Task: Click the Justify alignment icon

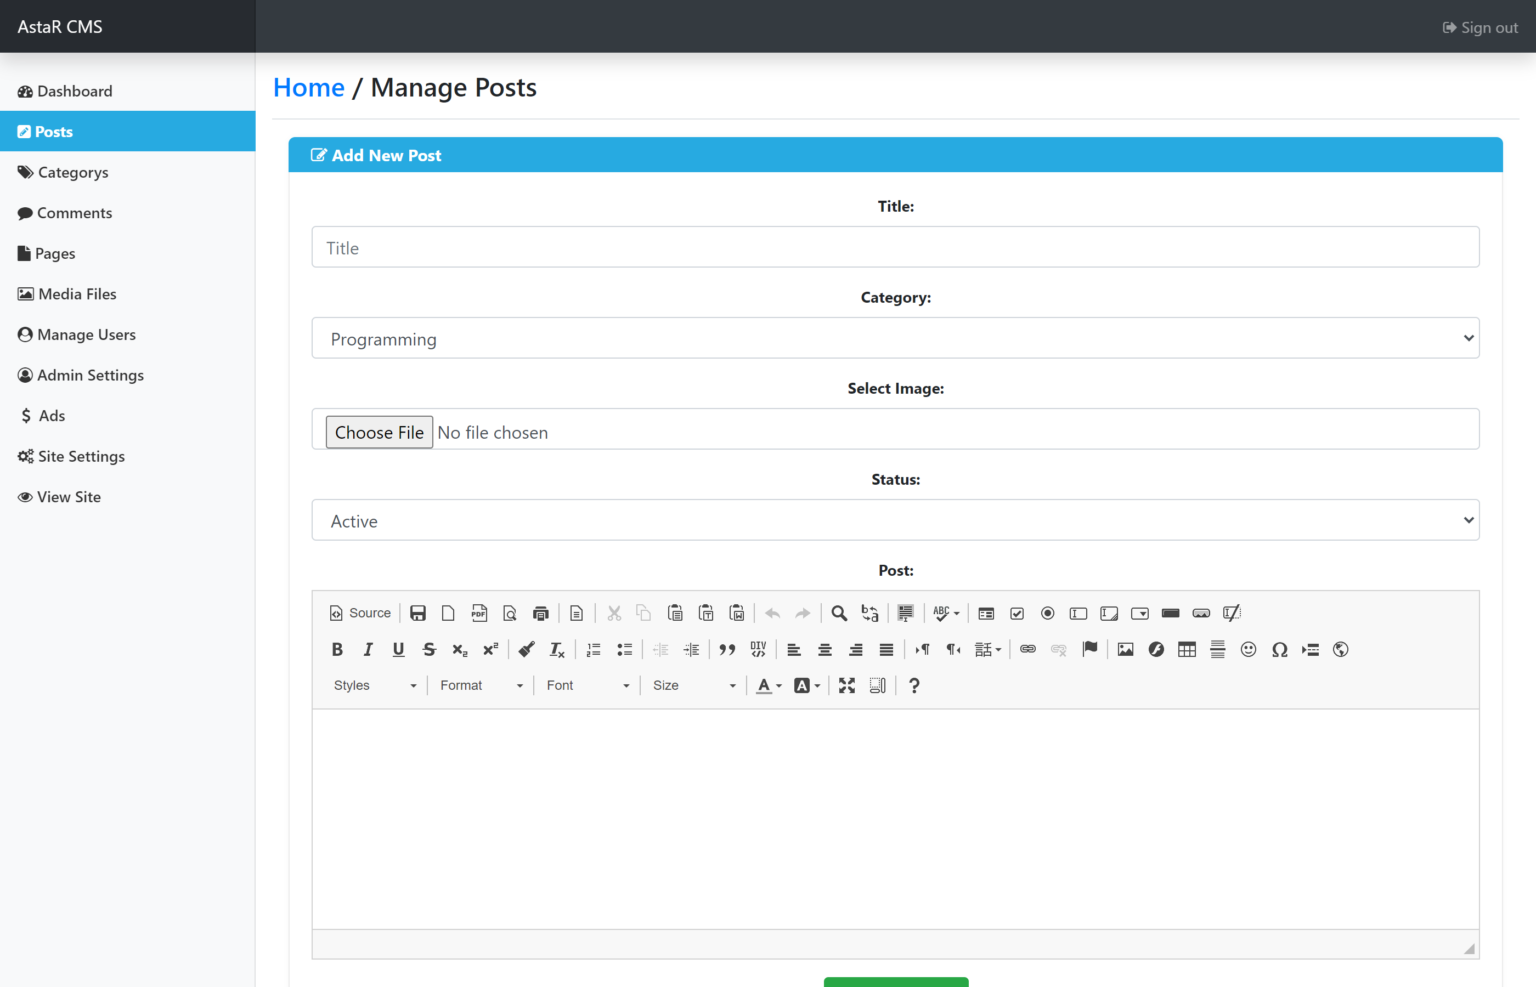Action: pyautogui.click(x=886, y=650)
